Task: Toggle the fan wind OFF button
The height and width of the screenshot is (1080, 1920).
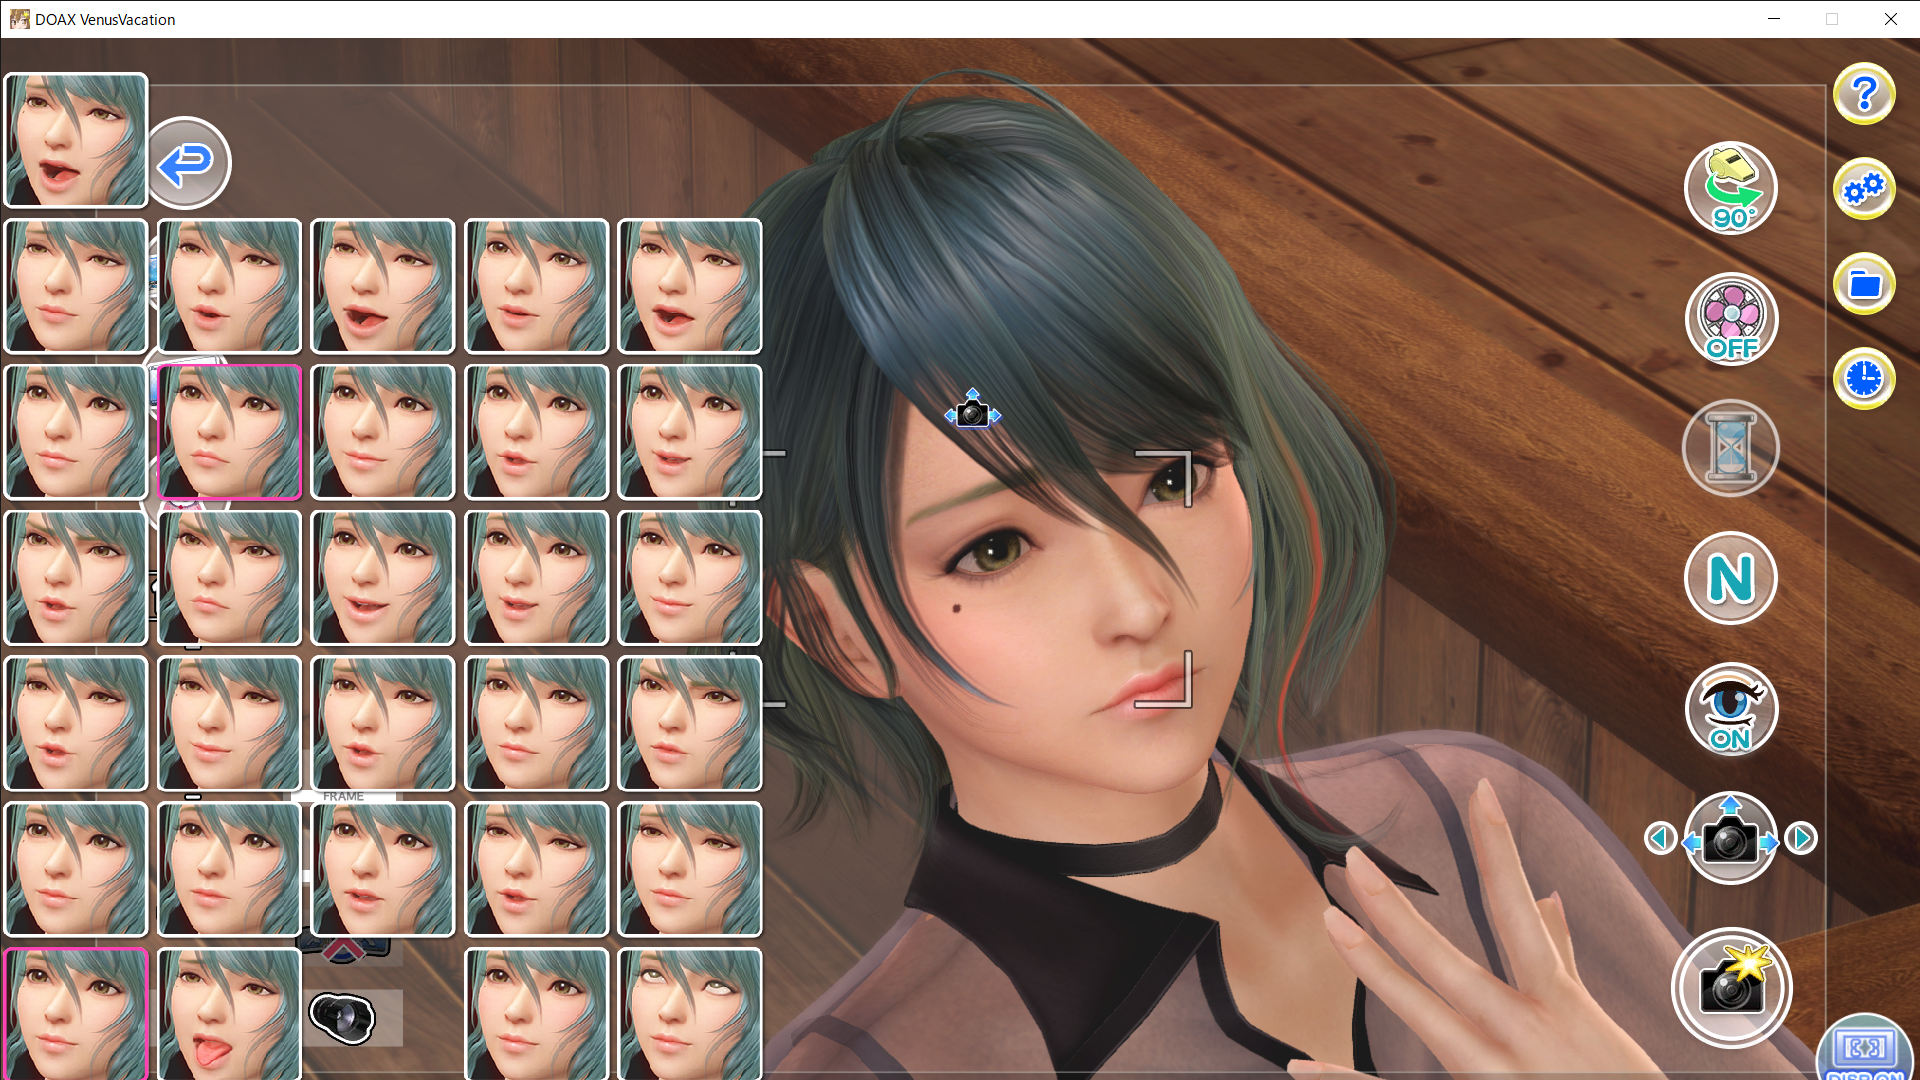Action: pyautogui.click(x=1731, y=319)
